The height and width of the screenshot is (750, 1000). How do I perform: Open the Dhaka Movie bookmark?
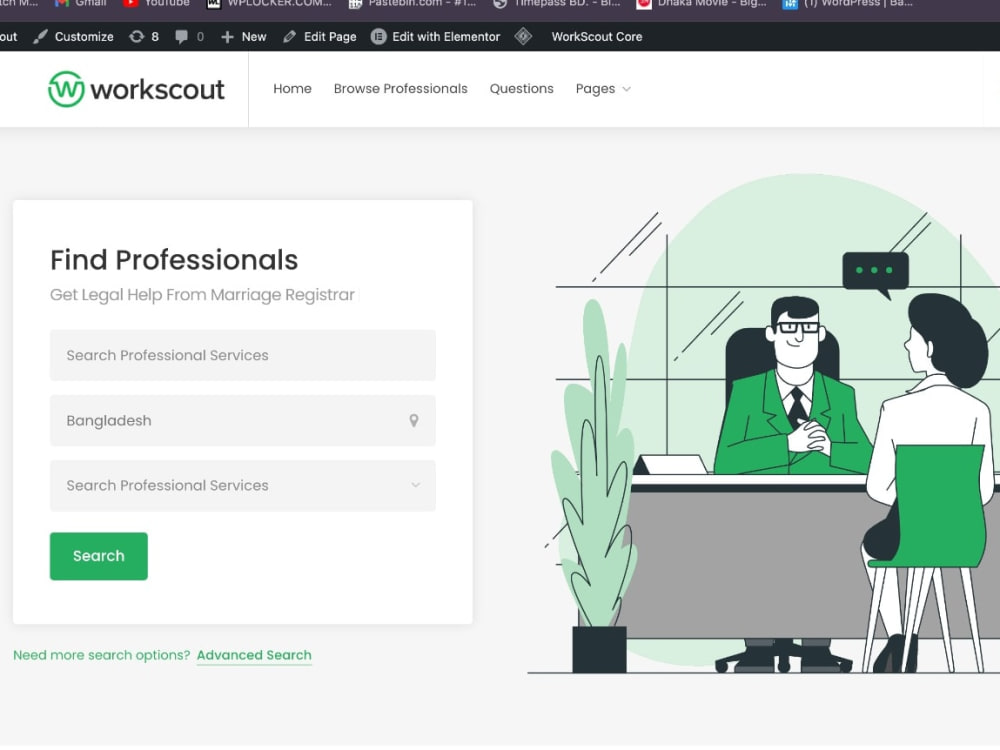point(702,3)
